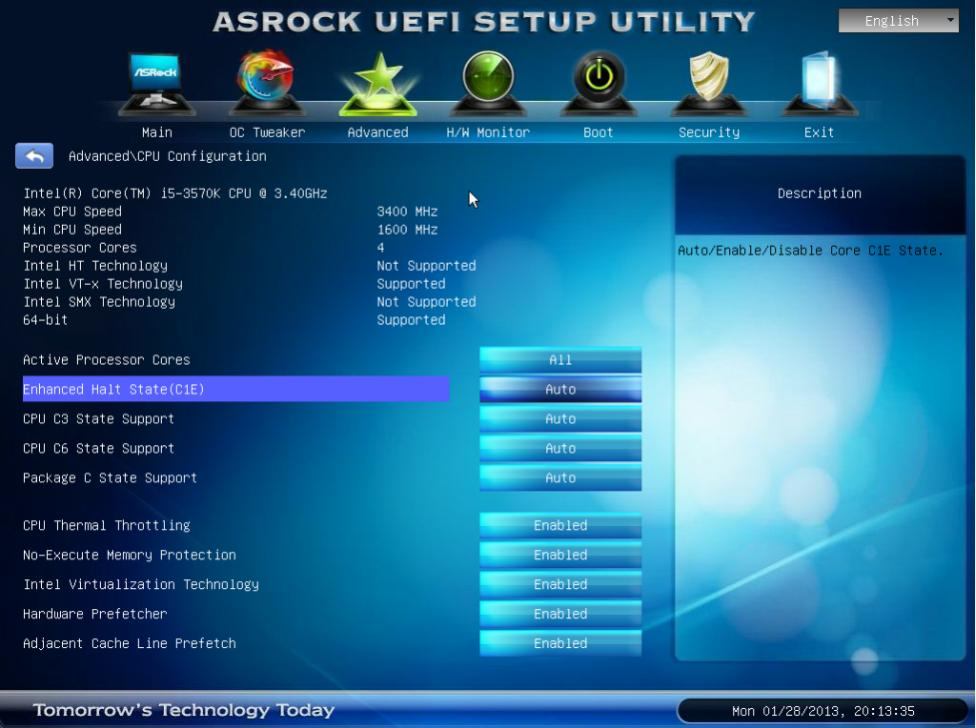Screen dimensions: 976x728
Task: Switch to the Main tab label
Action: point(157,132)
